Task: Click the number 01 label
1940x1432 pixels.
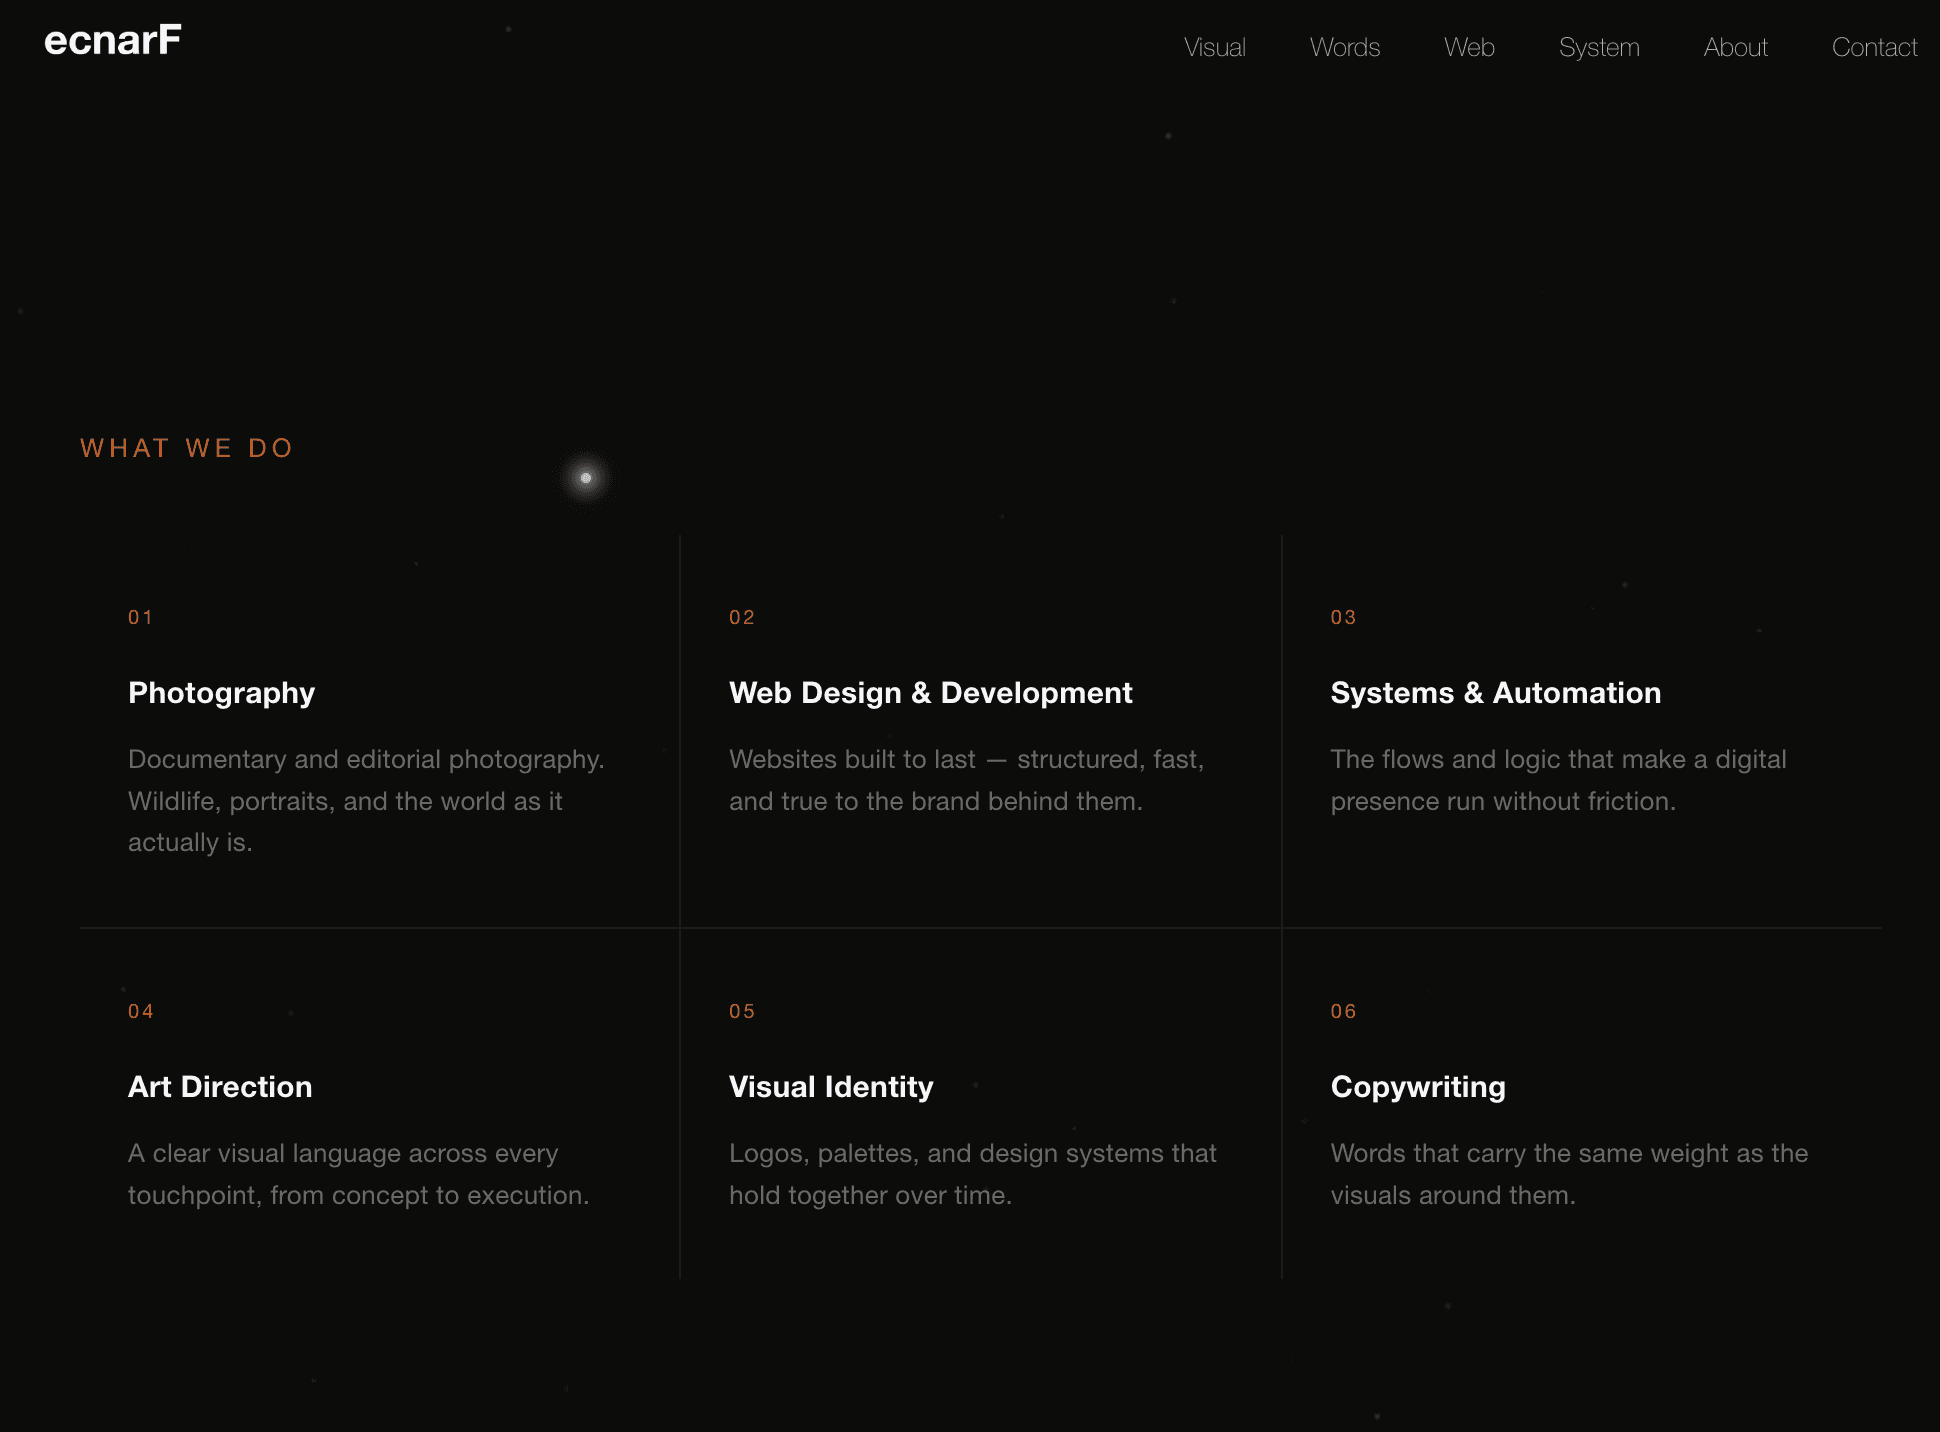Action: pos(141,617)
